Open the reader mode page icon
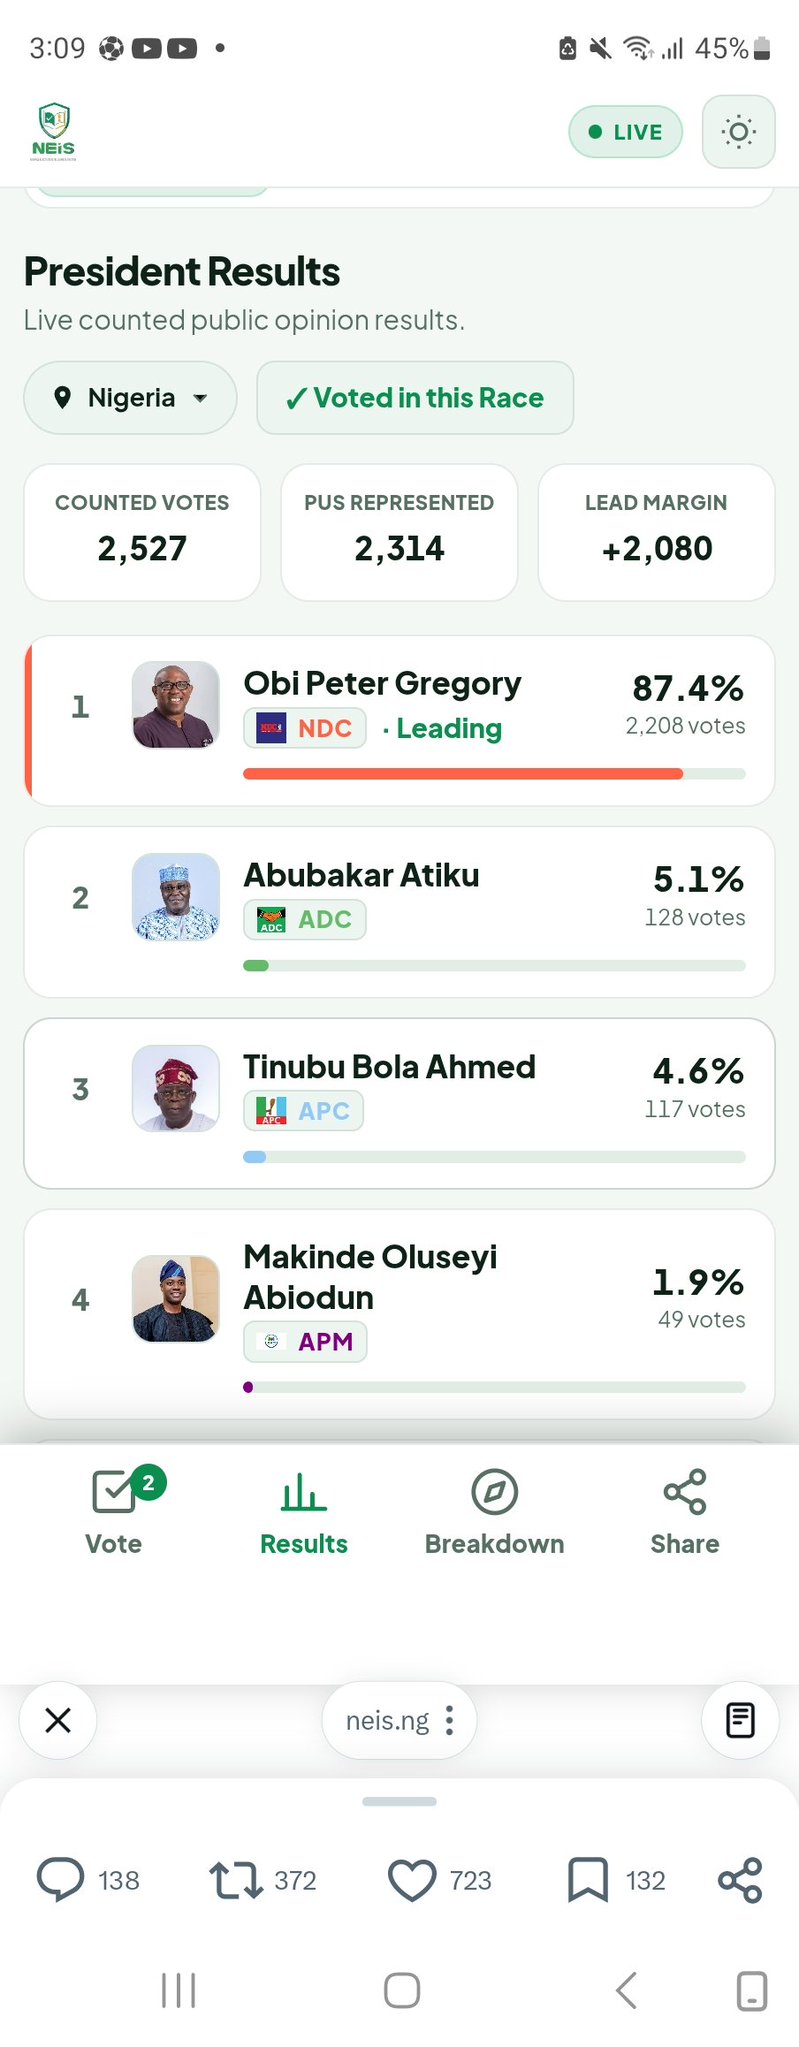Screen dimensions: 799x2047 pyautogui.click(x=740, y=1720)
